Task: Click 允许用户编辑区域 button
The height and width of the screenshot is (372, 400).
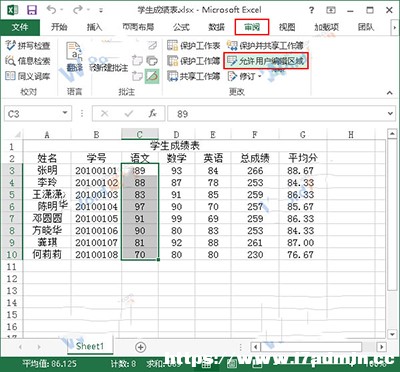Action: tap(266, 61)
